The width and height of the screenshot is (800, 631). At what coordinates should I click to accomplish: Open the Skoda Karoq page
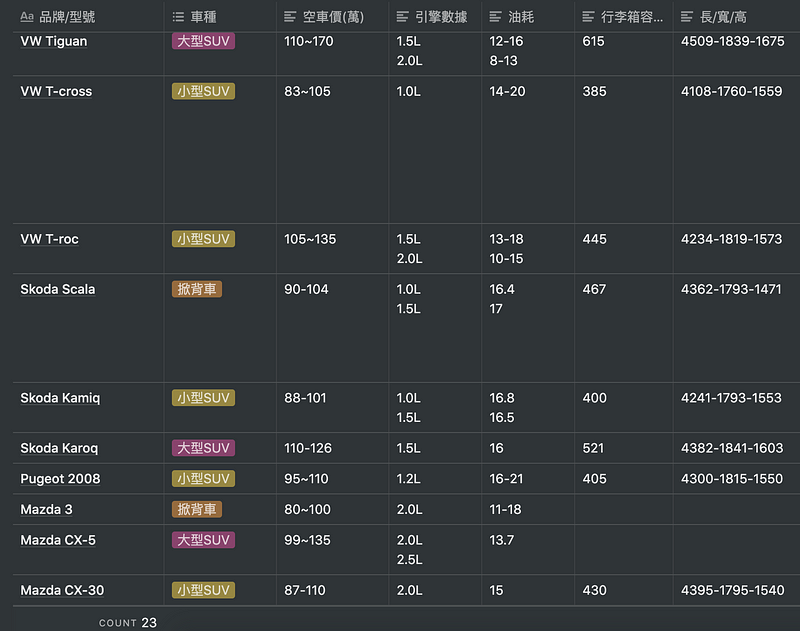pos(59,448)
